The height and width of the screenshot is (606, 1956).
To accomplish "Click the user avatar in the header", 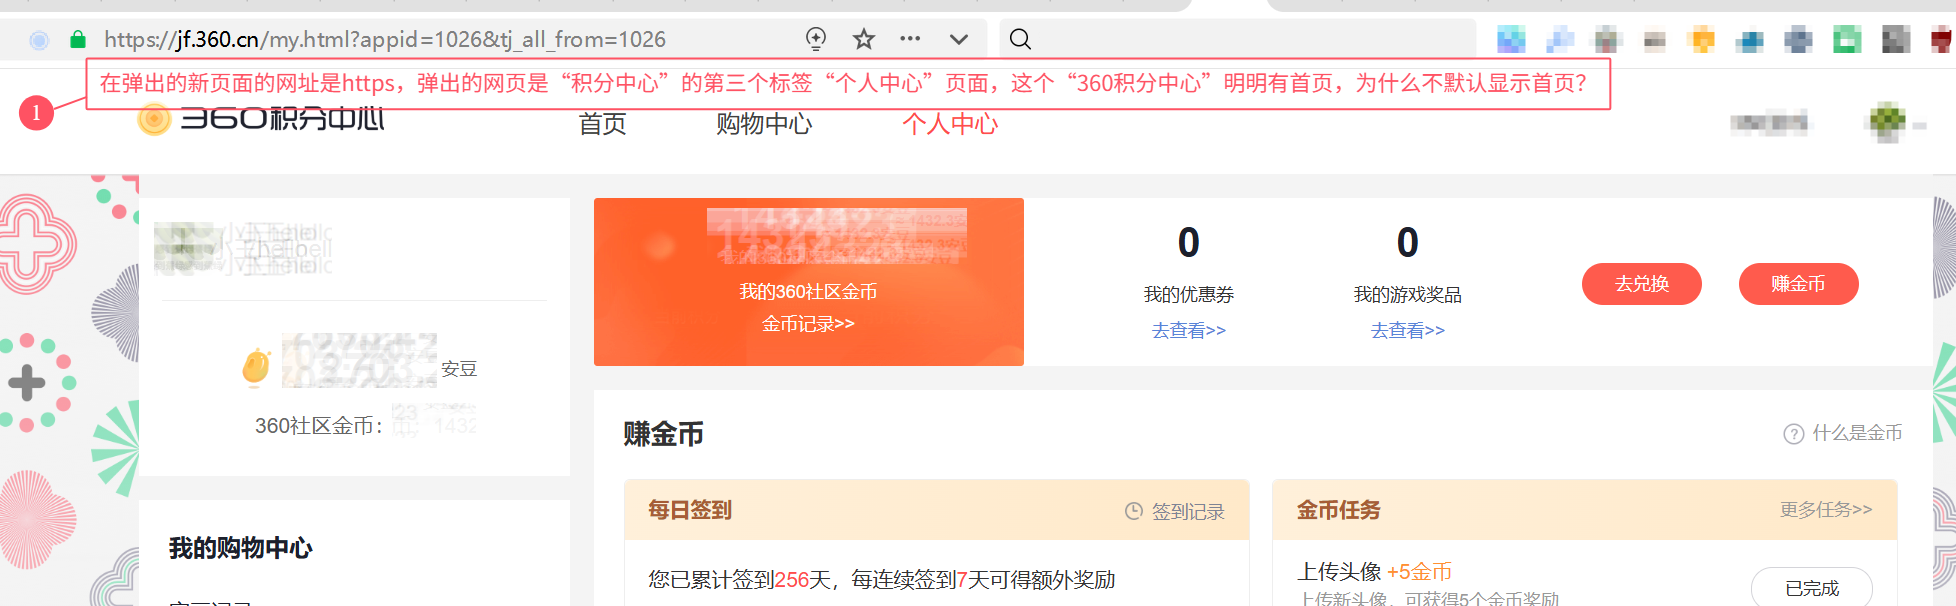I will click(x=1887, y=123).
